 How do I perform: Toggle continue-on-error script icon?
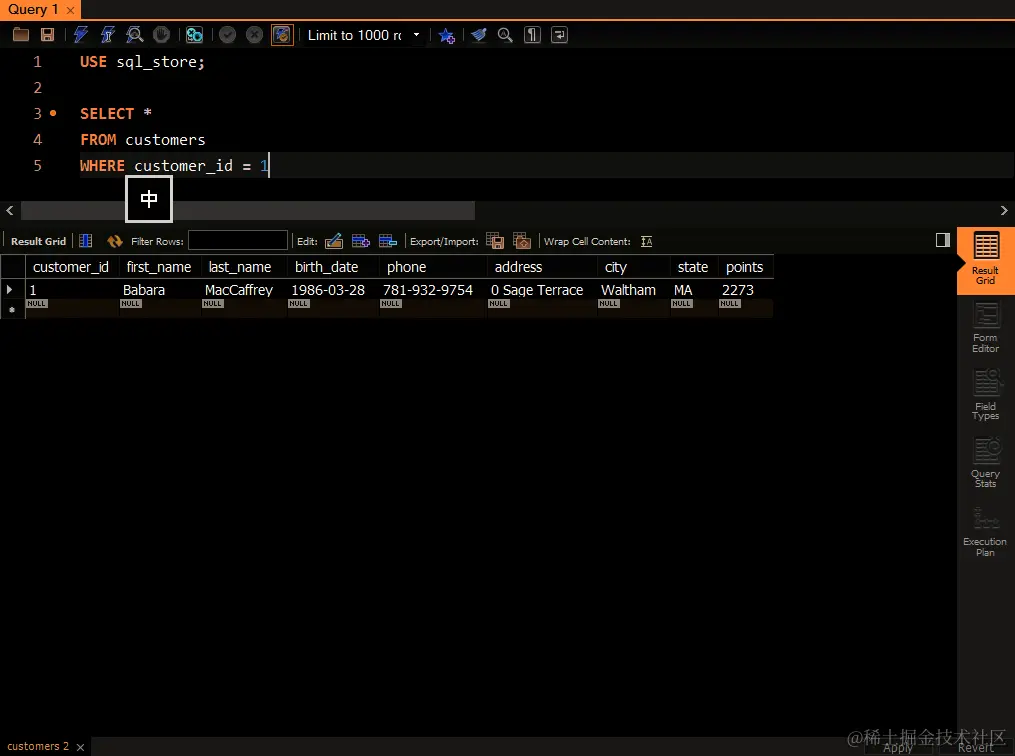point(194,35)
